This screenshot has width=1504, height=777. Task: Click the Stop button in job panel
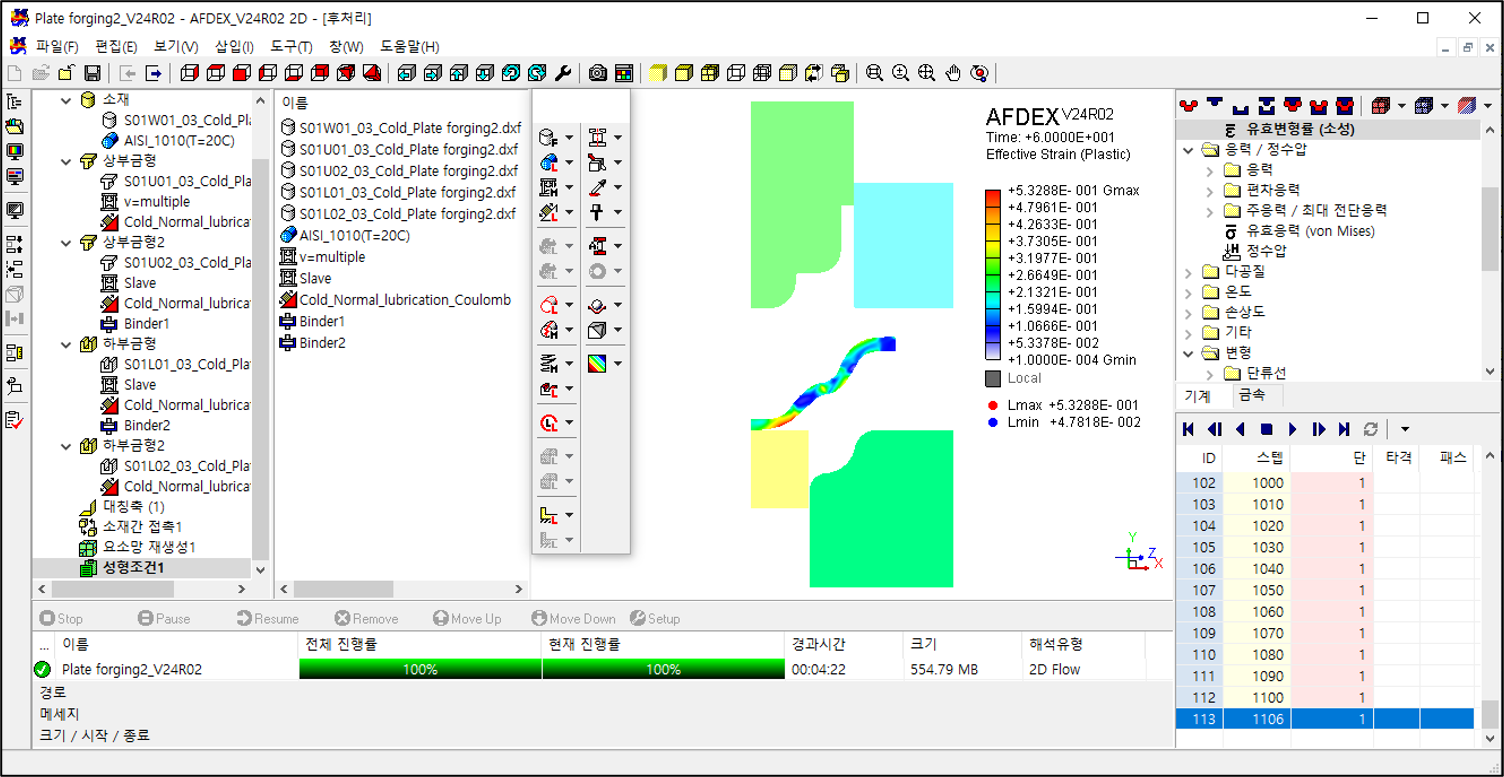point(61,619)
